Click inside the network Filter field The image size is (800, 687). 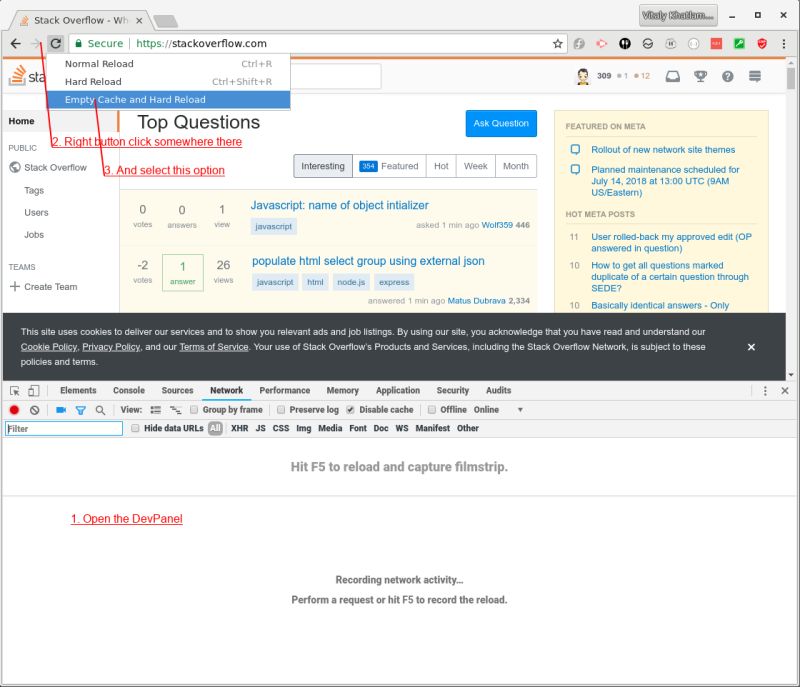pos(60,428)
